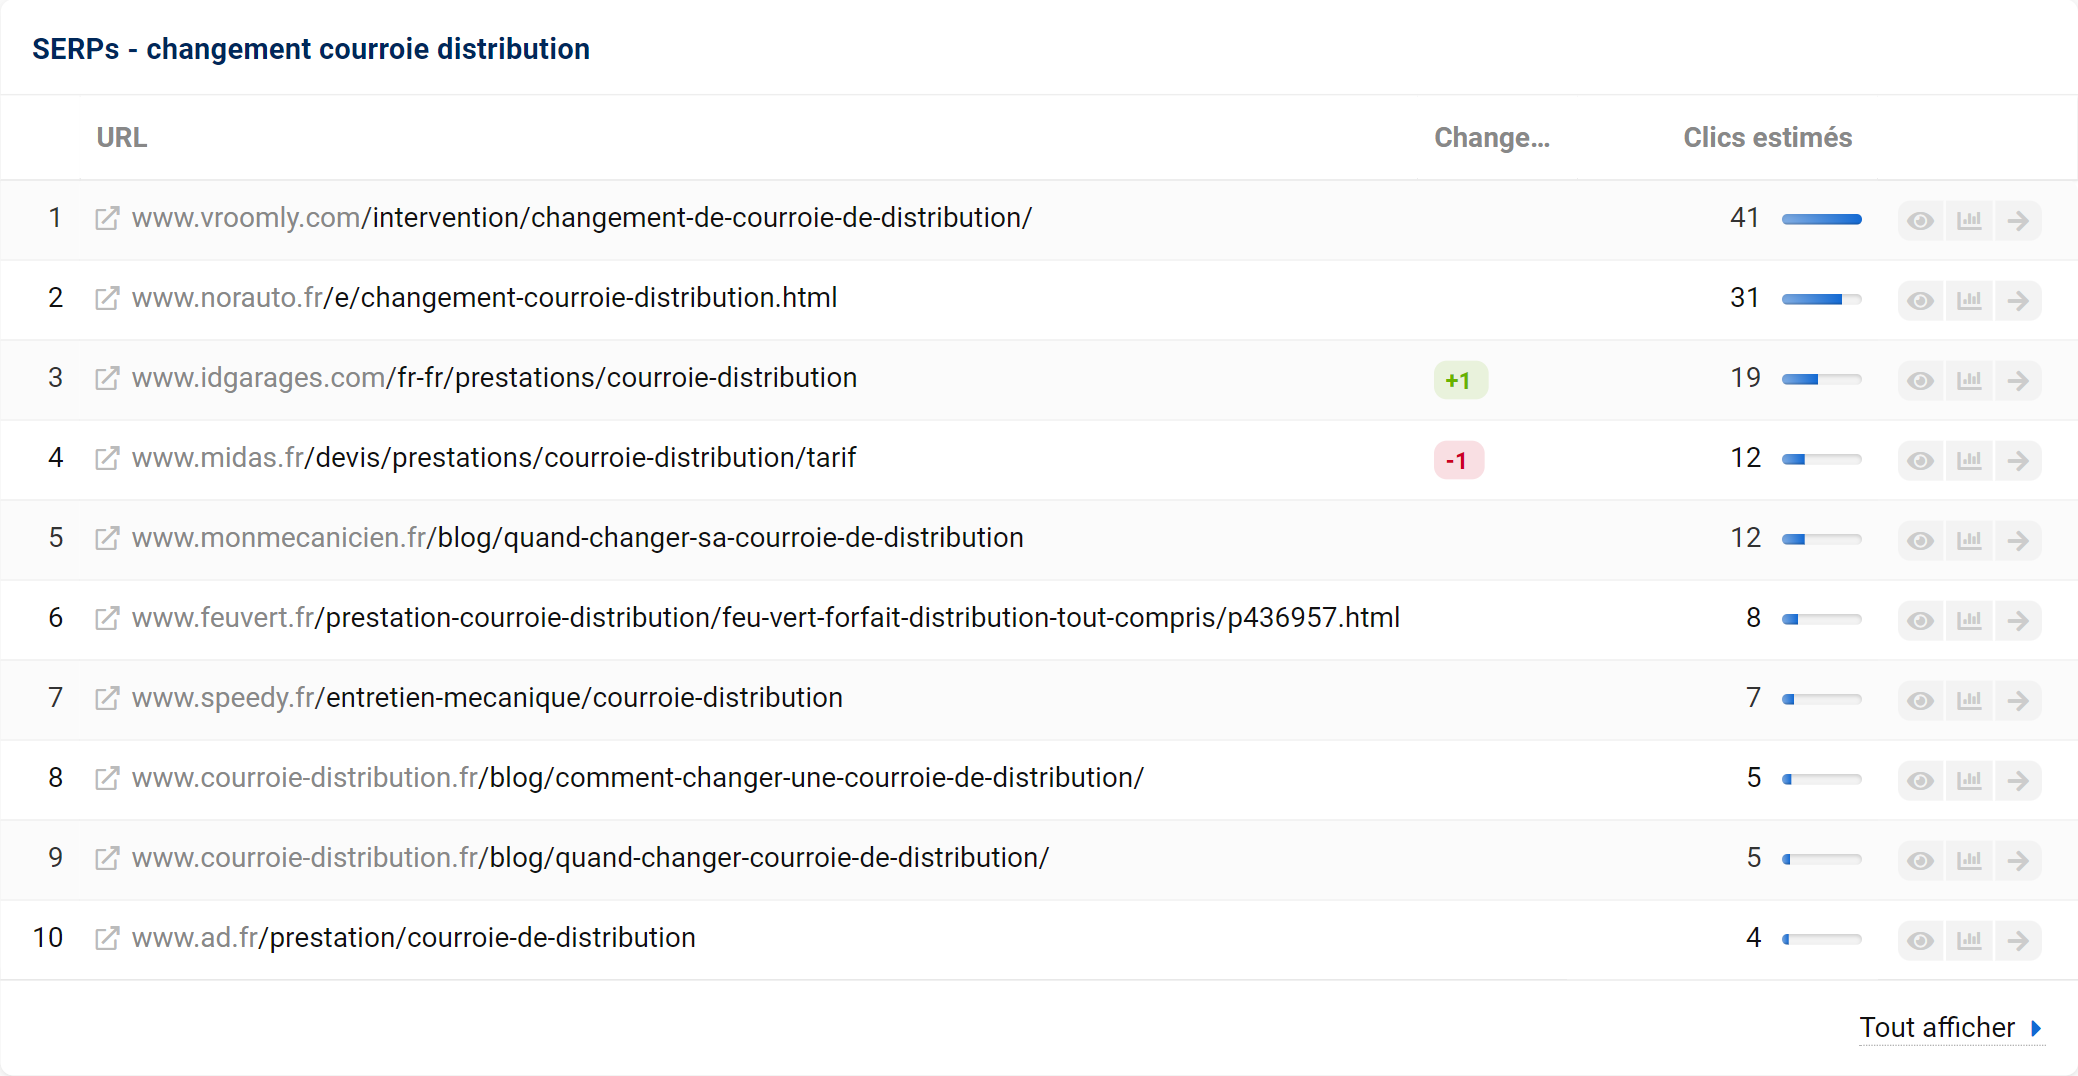Viewport: 2078px width, 1076px height.
Task: Open external link icon for norauto.fr row
Action: pos(107,298)
